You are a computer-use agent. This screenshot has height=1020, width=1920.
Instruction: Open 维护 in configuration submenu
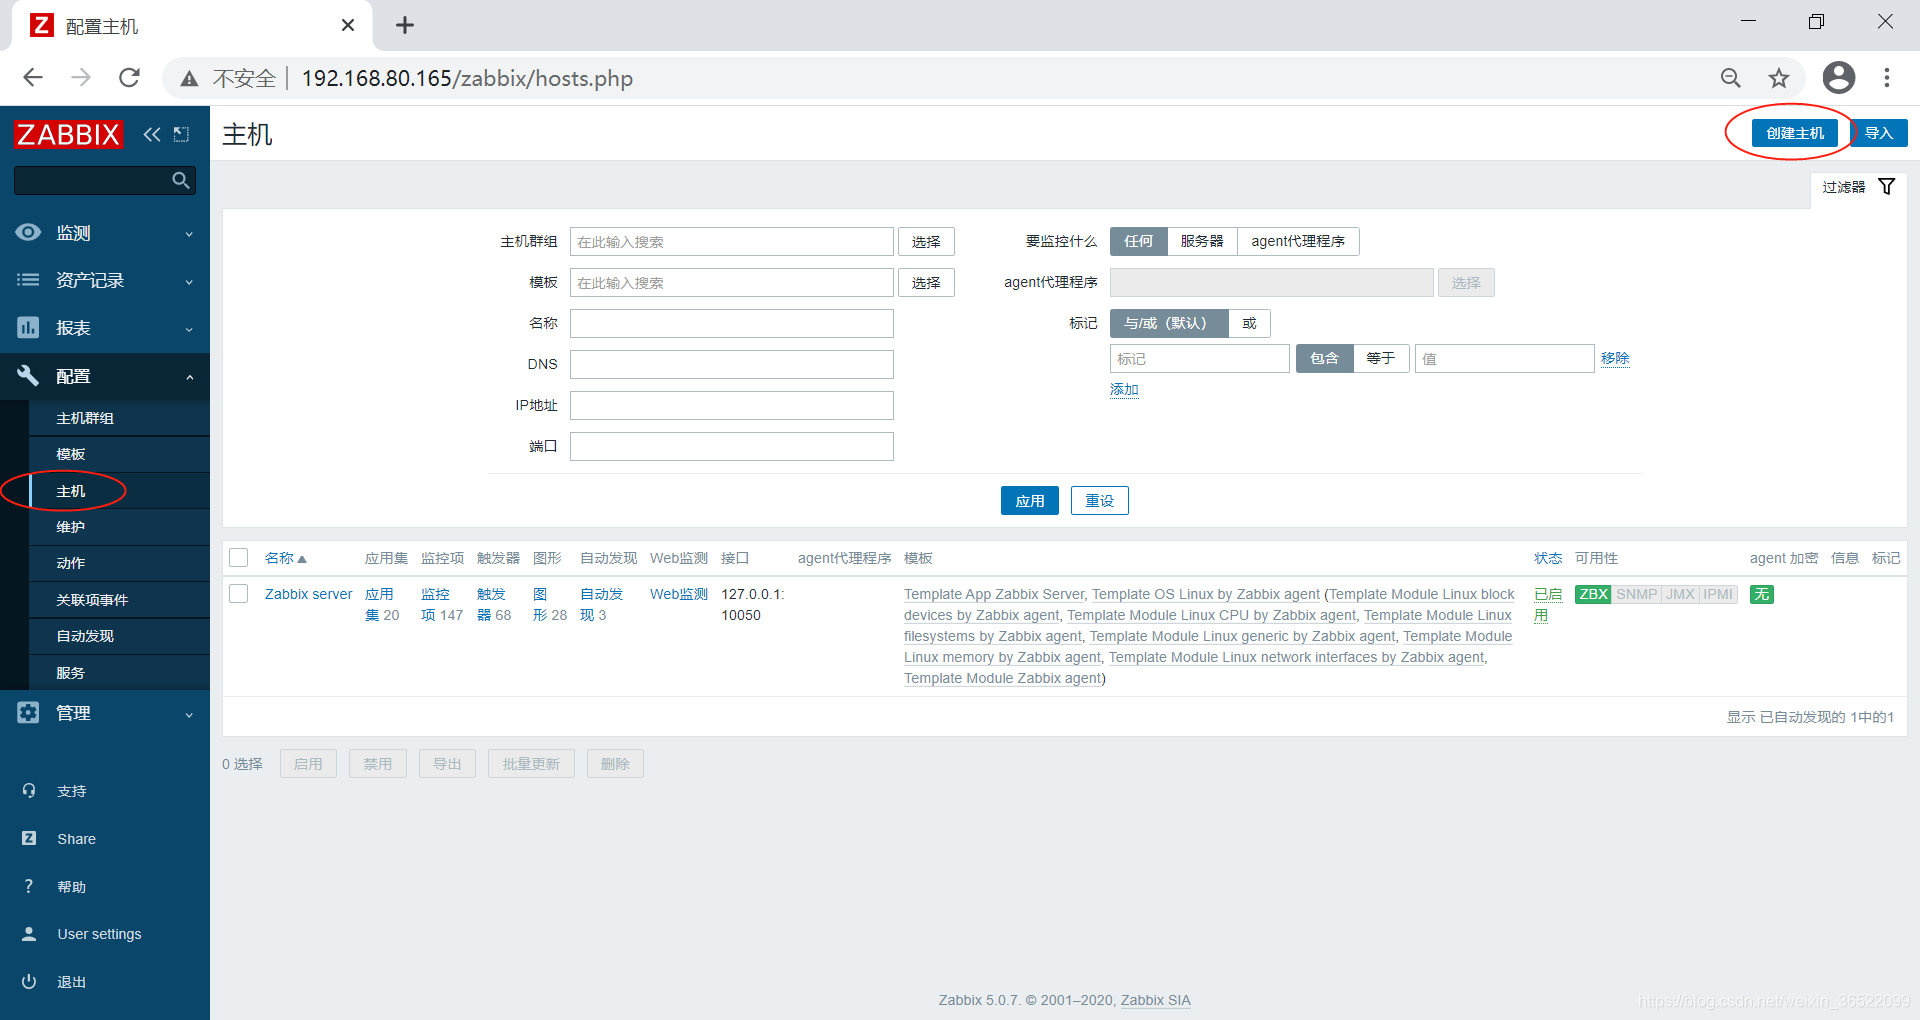click(x=119, y=527)
